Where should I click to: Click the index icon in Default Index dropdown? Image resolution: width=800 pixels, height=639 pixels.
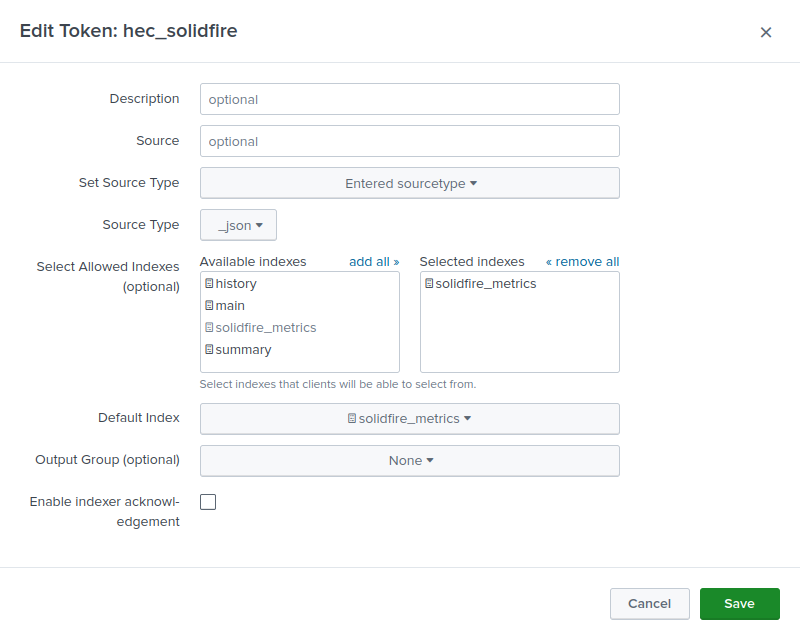[352, 418]
